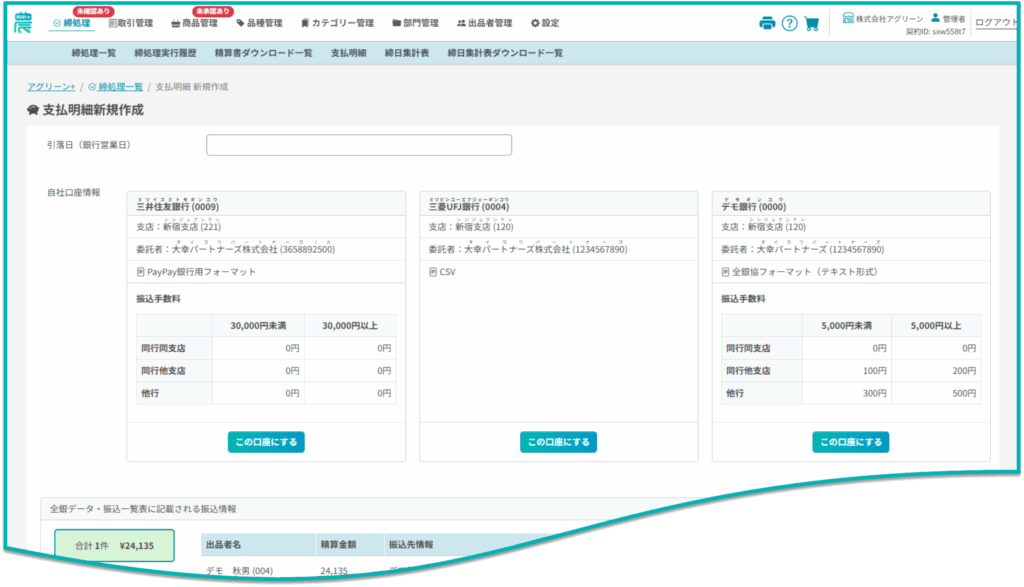Go to 締日集計表 submenu tab
Viewport: 1024px width, 587px height.
click(x=407, y=53)
